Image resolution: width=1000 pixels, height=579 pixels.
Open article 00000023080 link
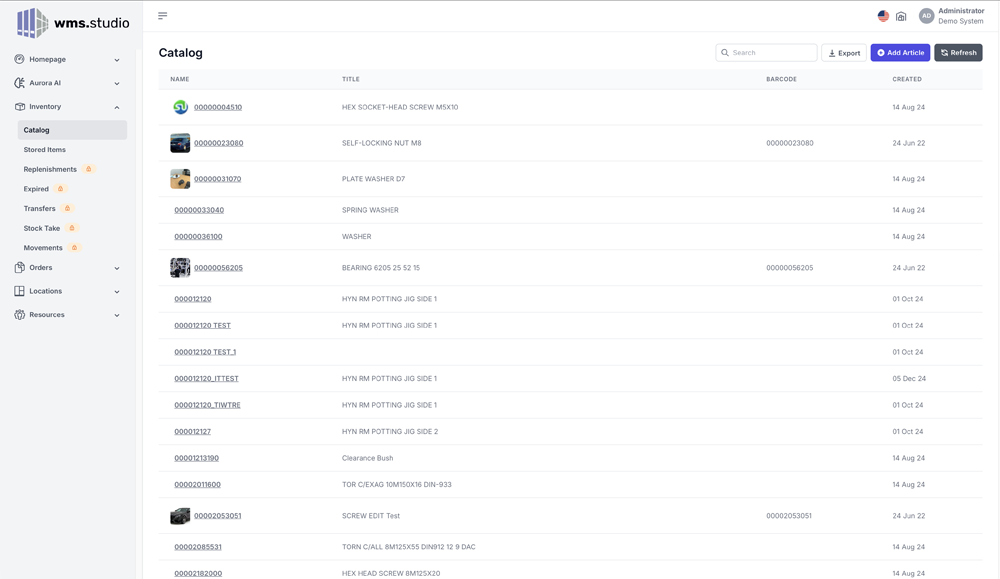point(218,143)
